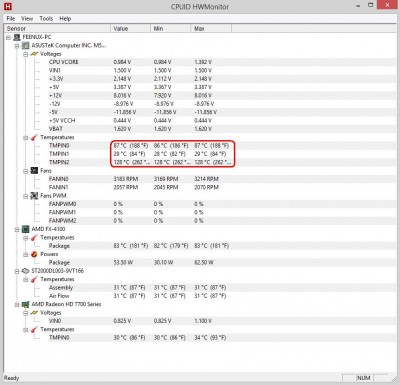400x385 pixels.
Task: Click the motherboard Temperatures thermometer icon
Action: 34,137
